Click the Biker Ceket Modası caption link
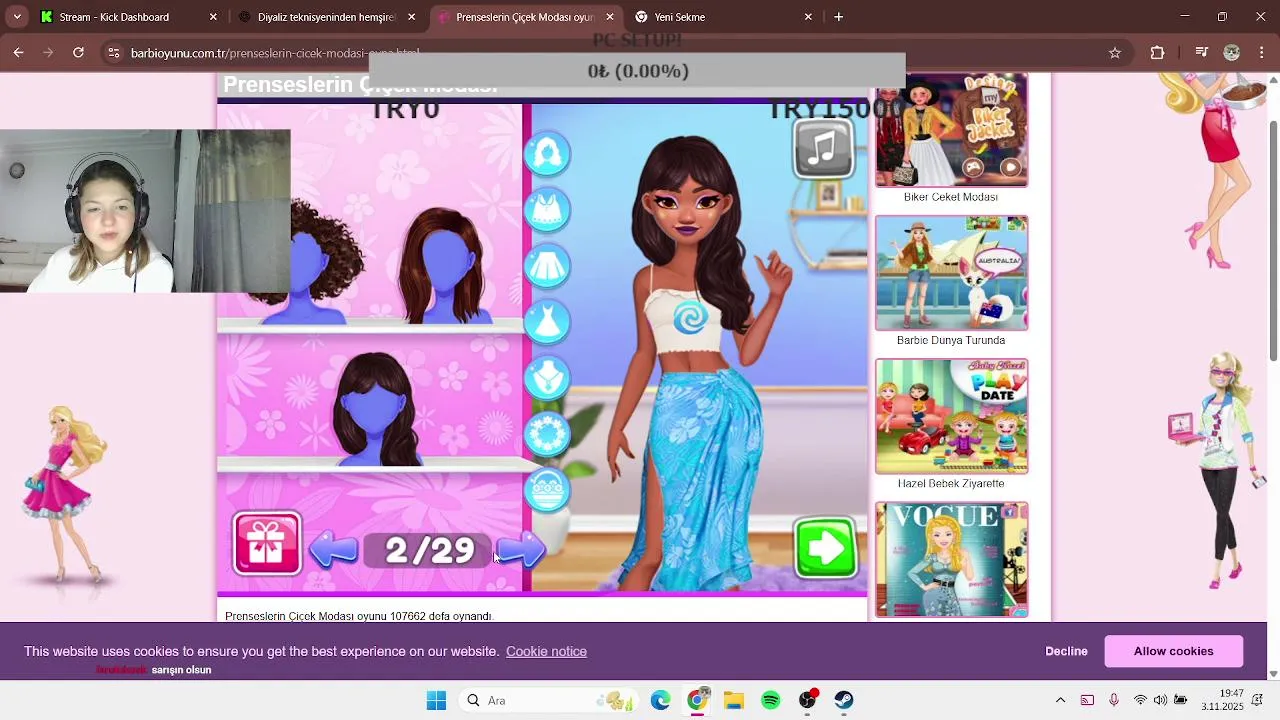Viewport: 1280px width, 720px height. pyautogui.click(x=951, y=197)
